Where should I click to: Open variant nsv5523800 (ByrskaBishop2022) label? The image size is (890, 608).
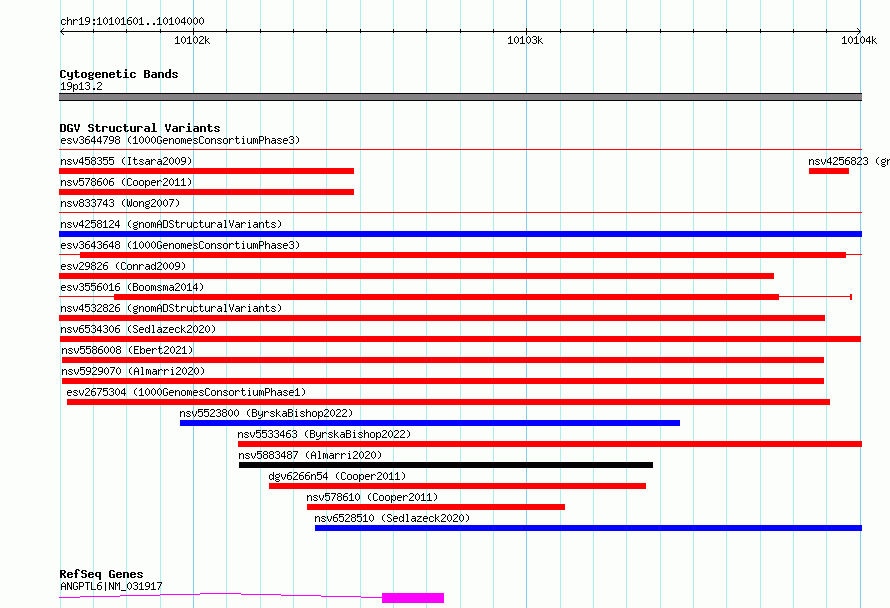266,413
